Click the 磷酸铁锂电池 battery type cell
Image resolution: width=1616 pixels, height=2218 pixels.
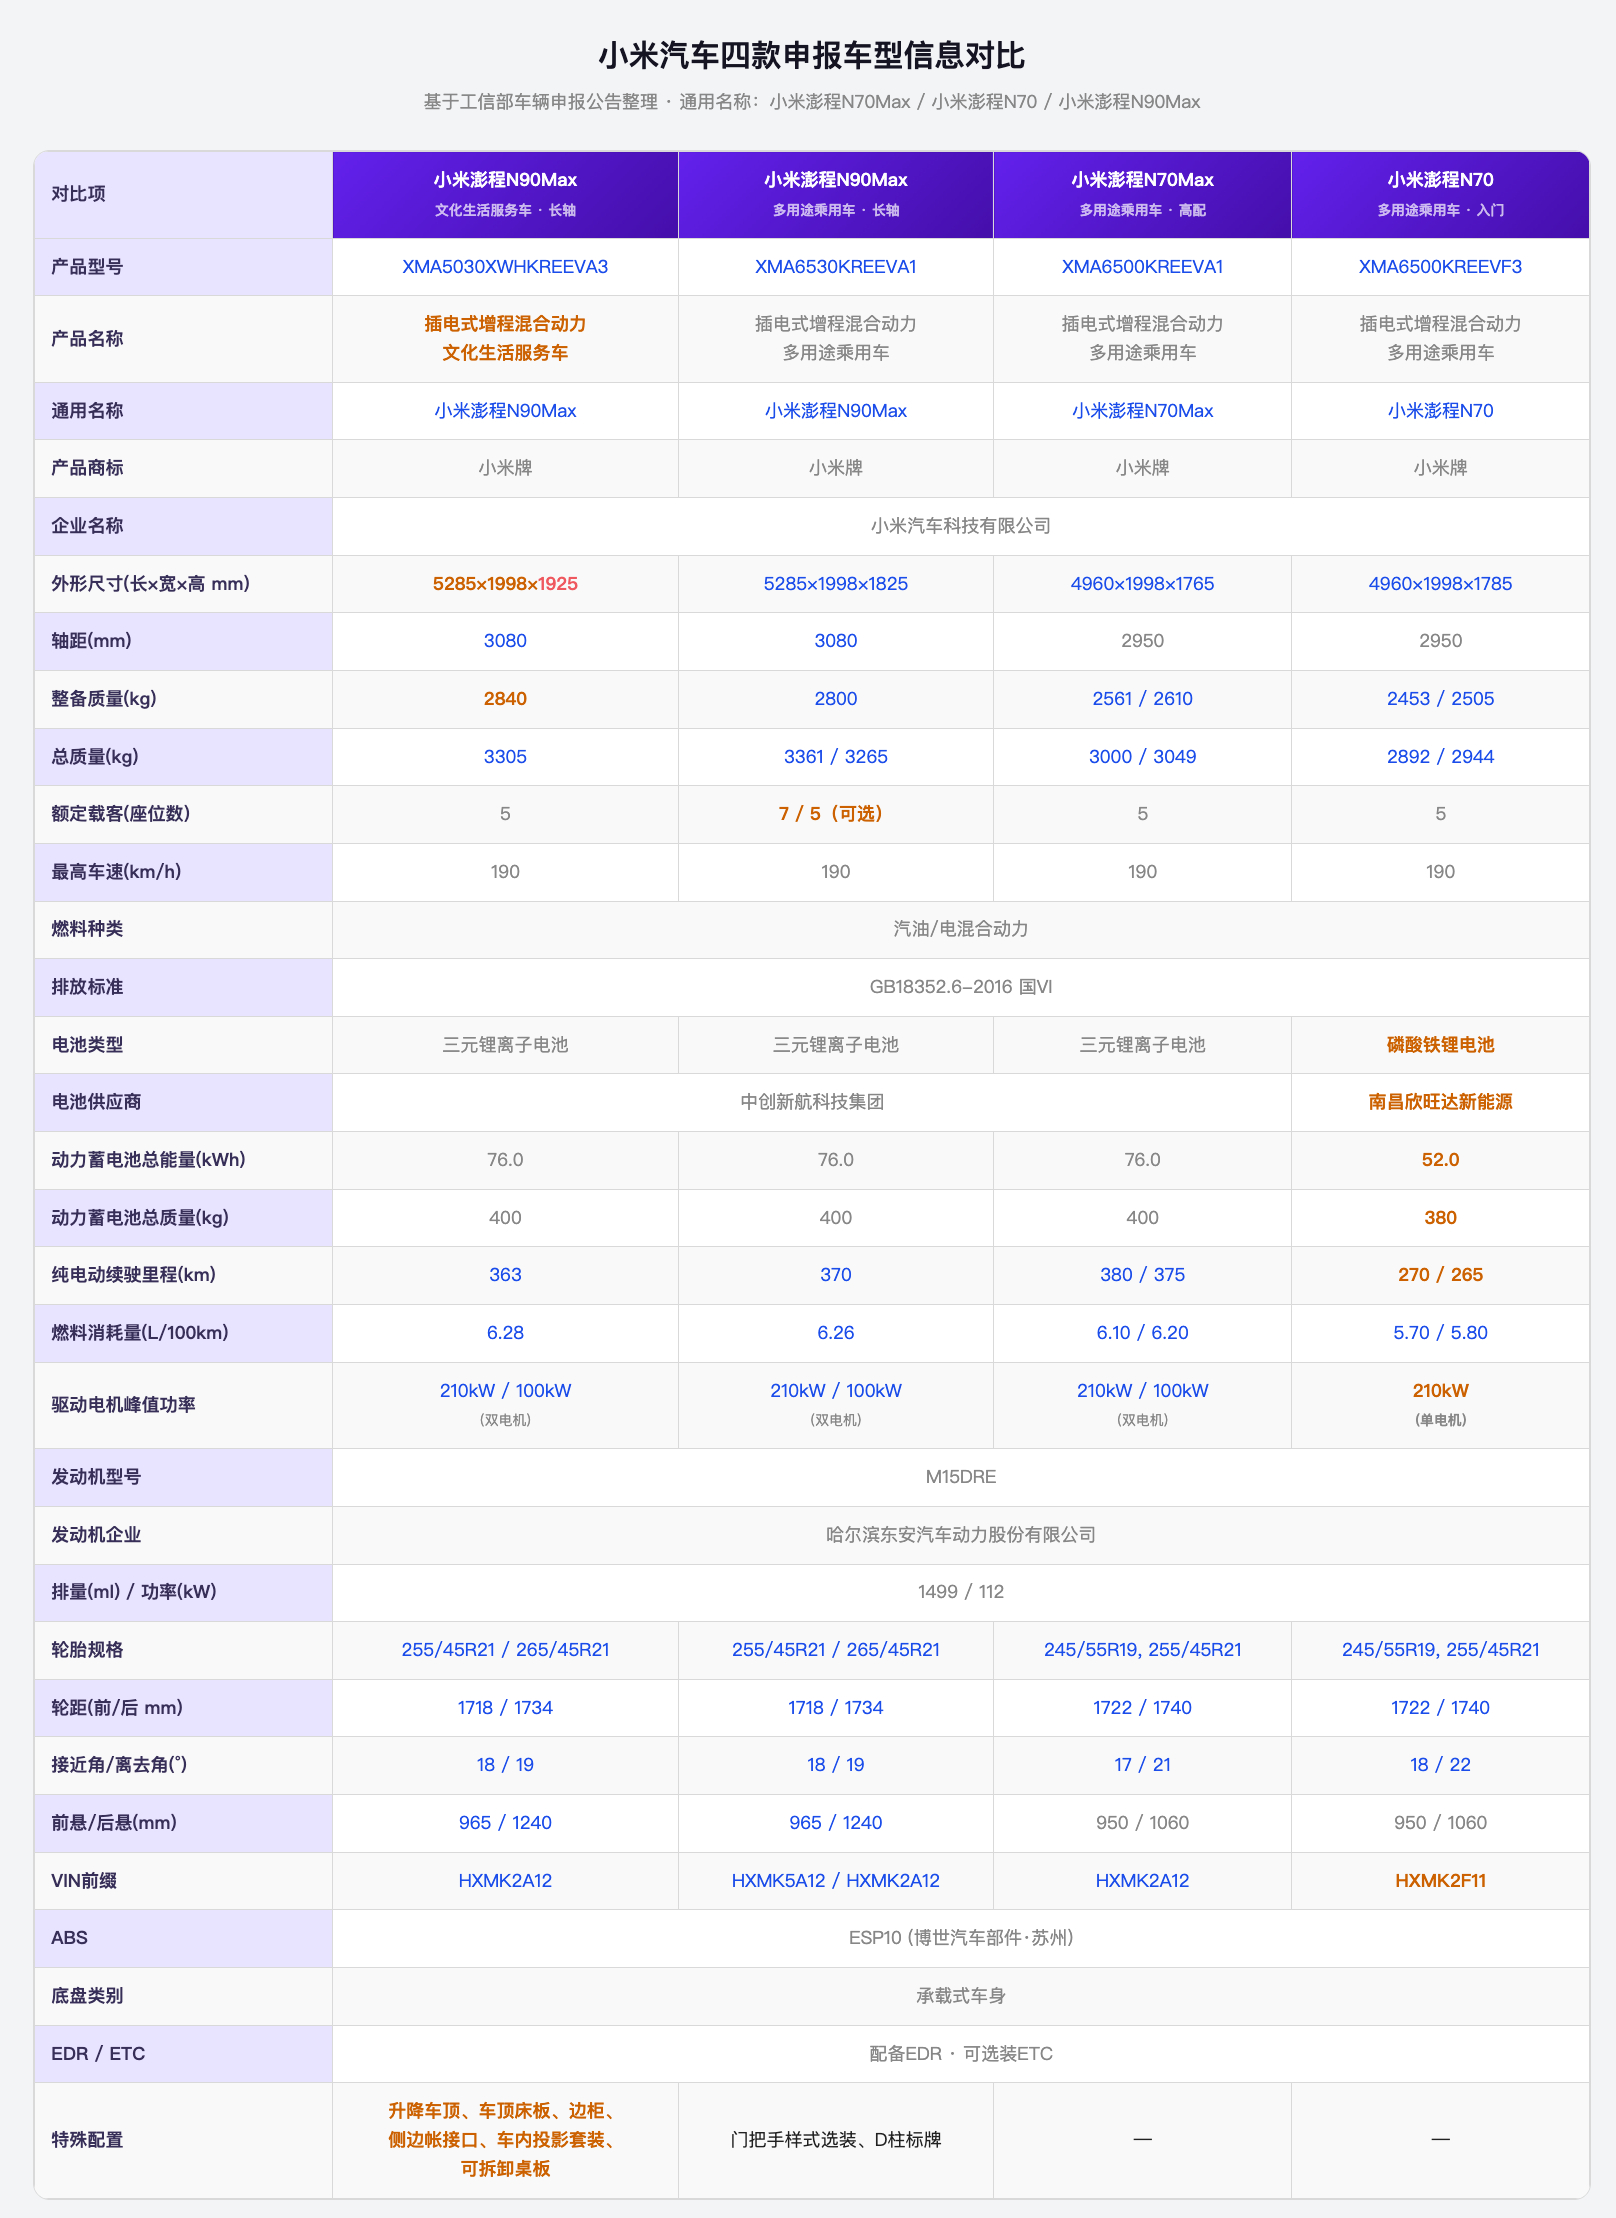click(1440, 1045)
